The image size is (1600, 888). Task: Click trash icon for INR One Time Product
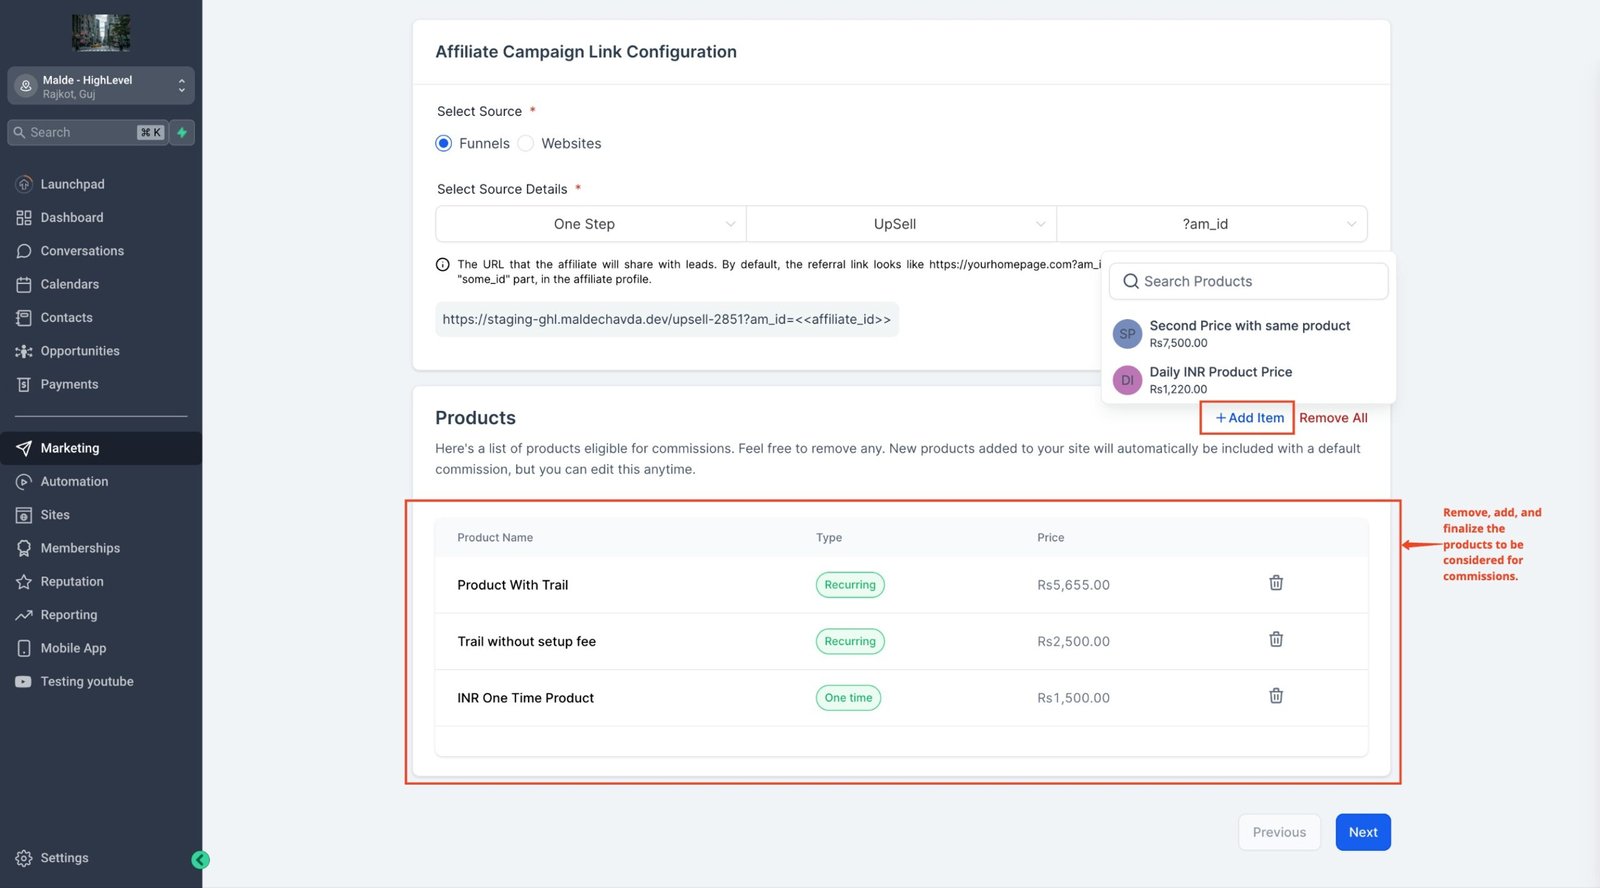point(1276,696)
